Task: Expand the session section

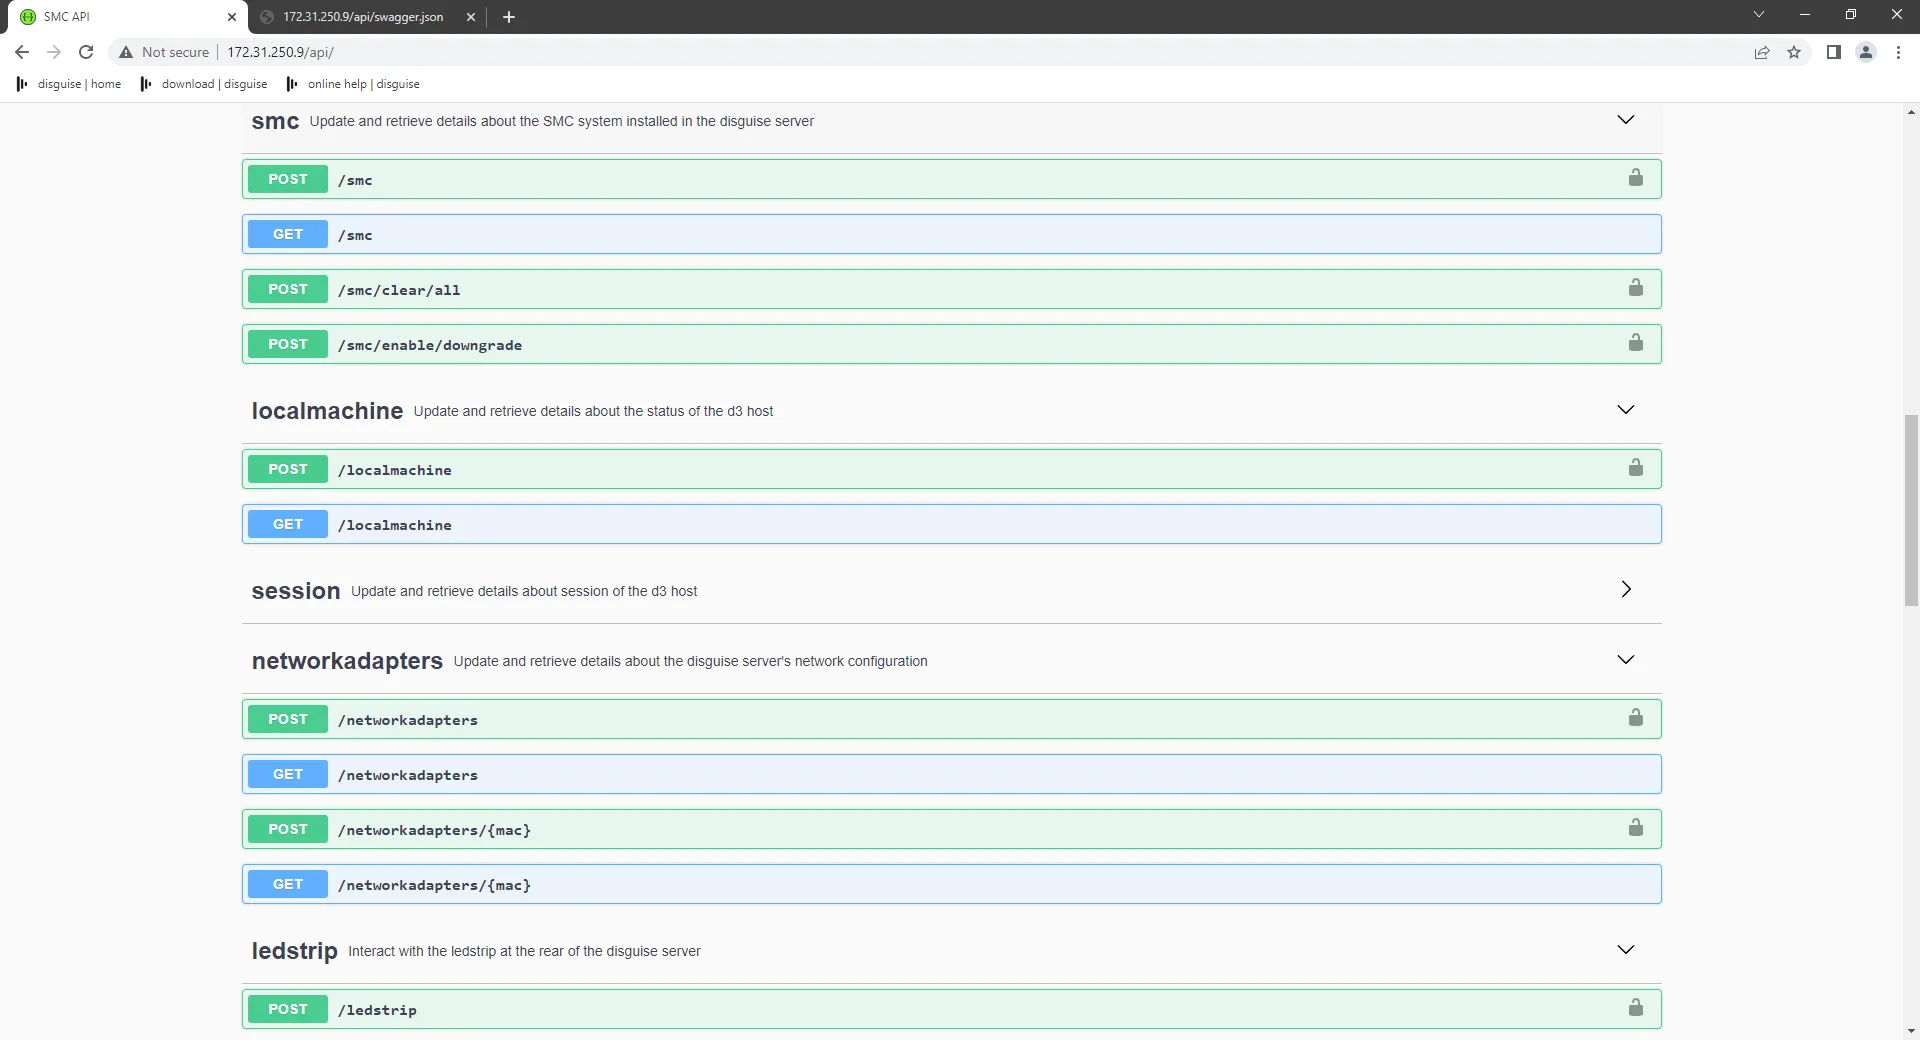Action: click(x=1627, y=589)
